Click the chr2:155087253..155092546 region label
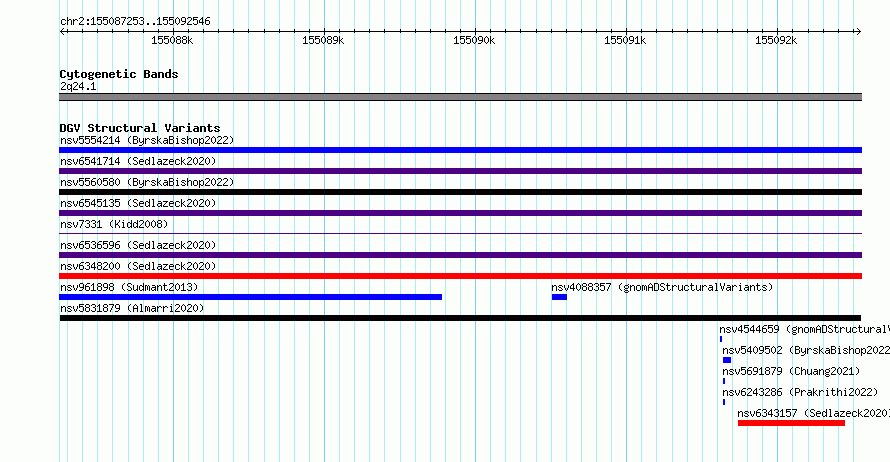 coord(135,22)
